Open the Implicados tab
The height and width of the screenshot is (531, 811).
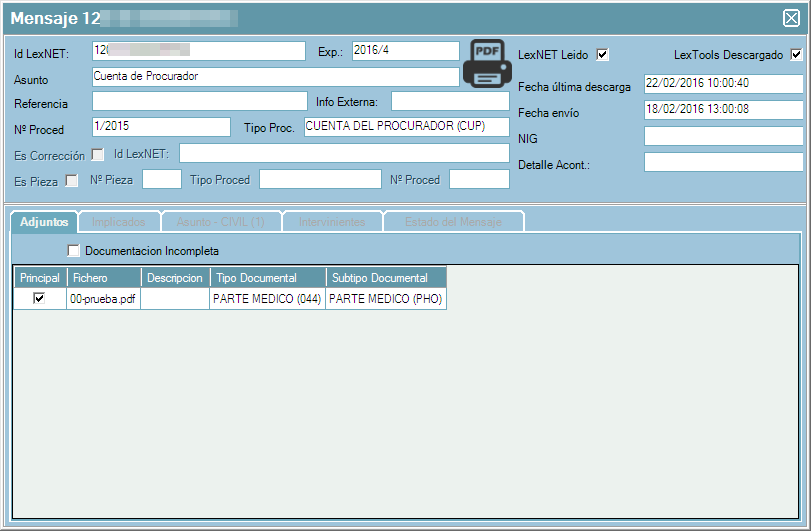coord(119,221)
